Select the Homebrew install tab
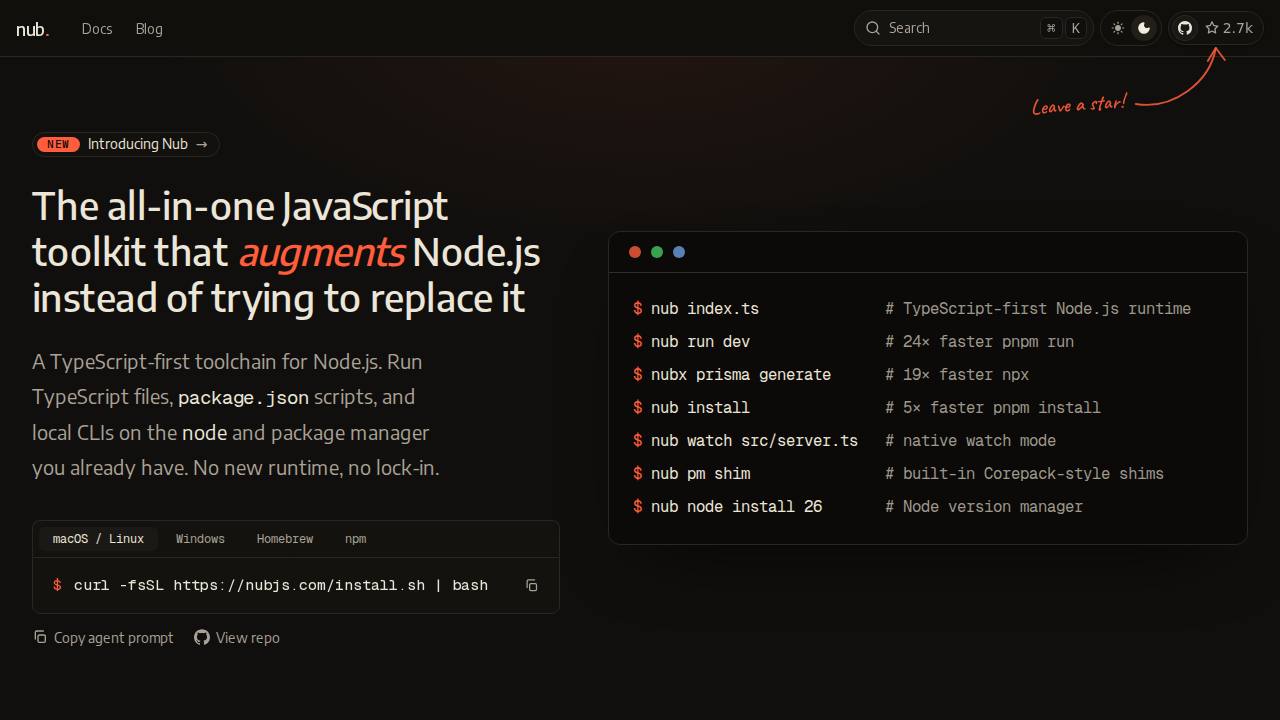This screenshot has height=720, width=1280. (x=285, y=539)
